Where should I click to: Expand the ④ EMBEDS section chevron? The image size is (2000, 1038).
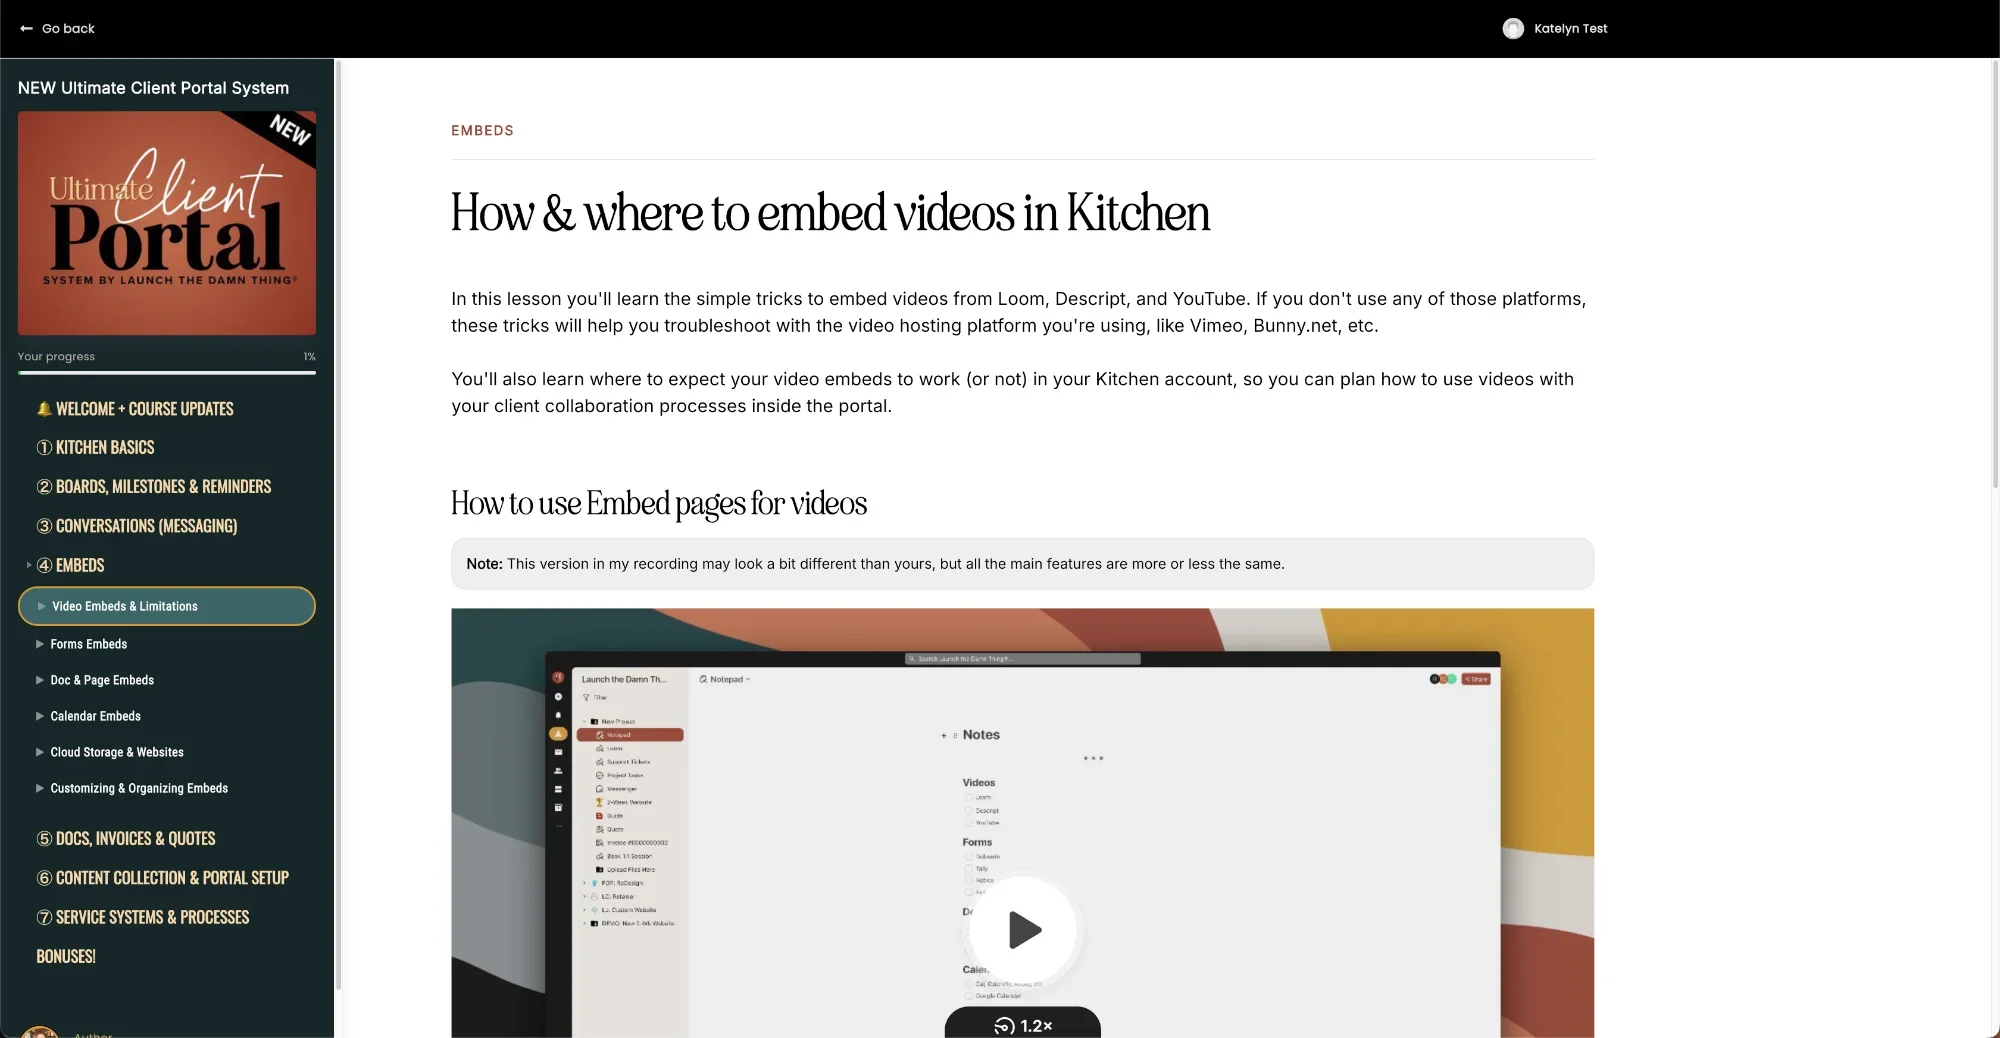(x=28, y=565)
